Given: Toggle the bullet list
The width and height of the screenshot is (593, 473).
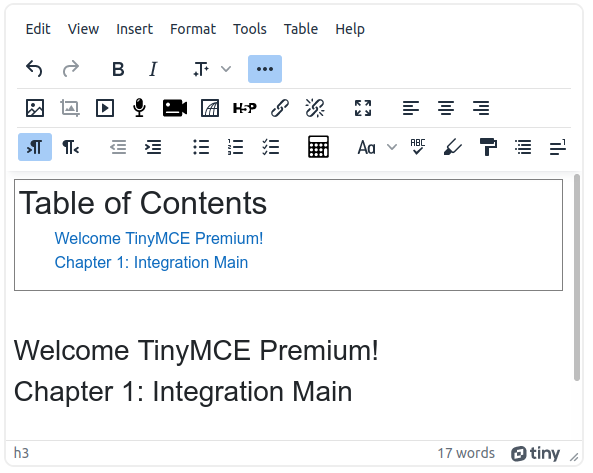Looking at the screenshot, I should (x=201, y=147).
